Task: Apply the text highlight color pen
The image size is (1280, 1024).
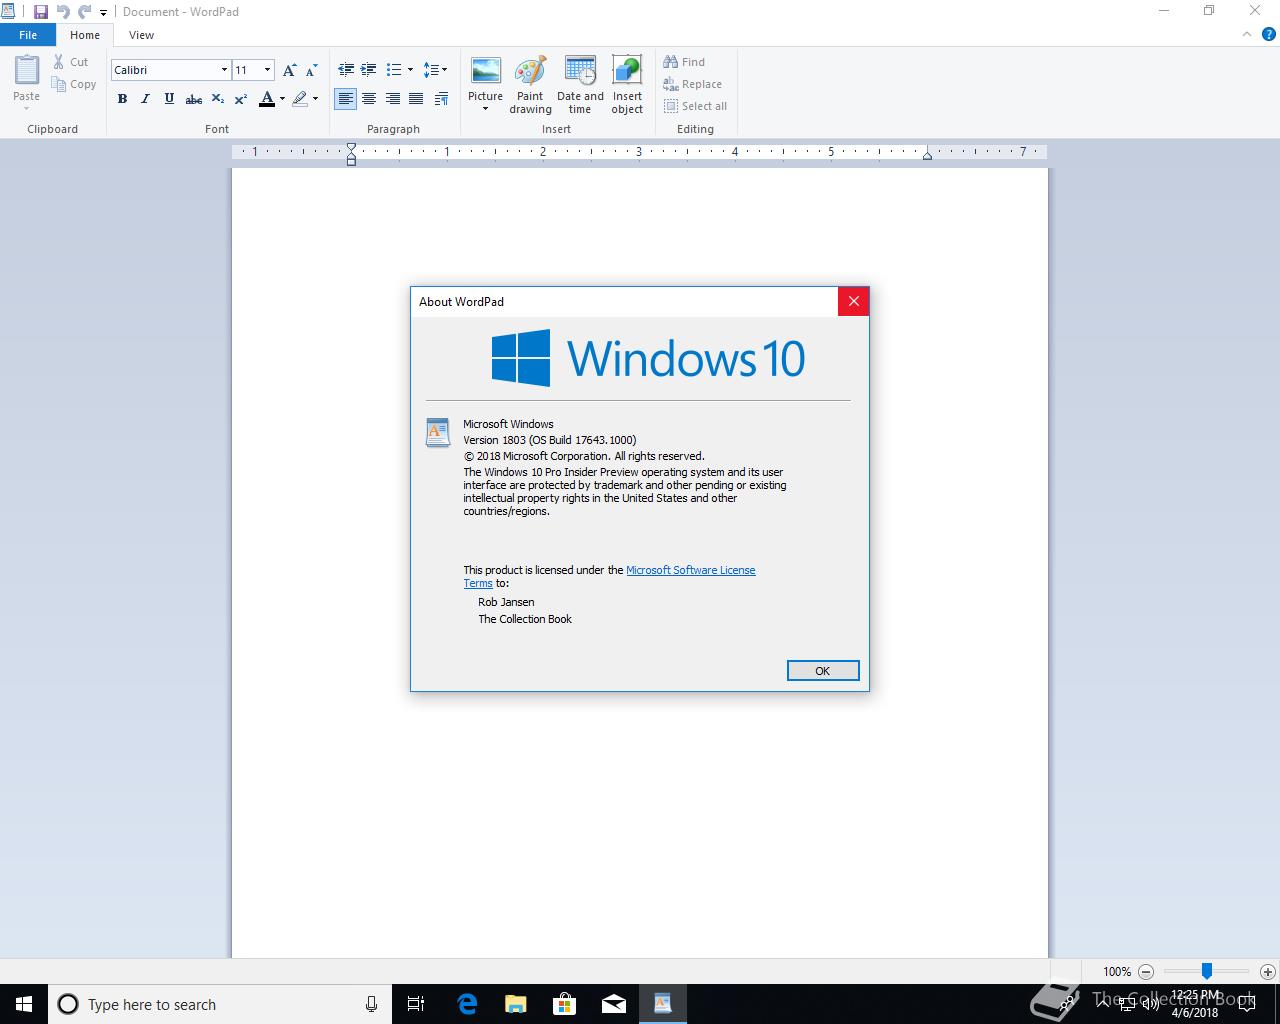Action: pyautogui.click(x=300, y=99)
